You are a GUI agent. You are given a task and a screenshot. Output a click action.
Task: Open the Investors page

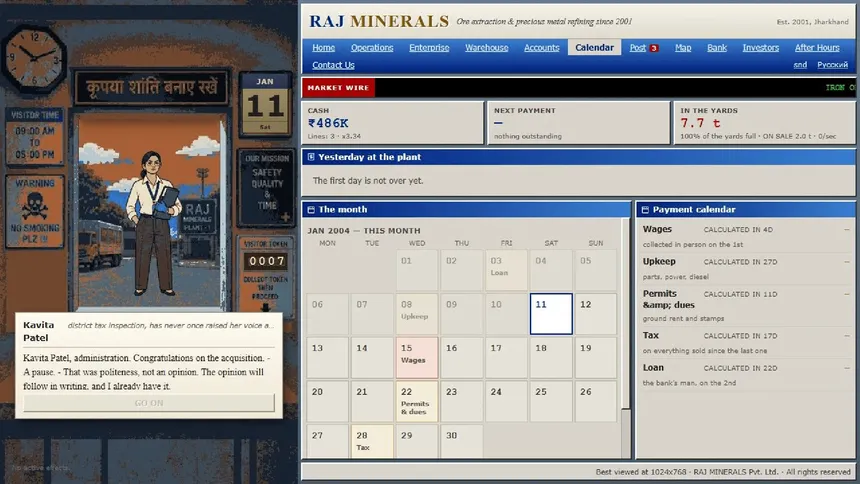[761, 48]
